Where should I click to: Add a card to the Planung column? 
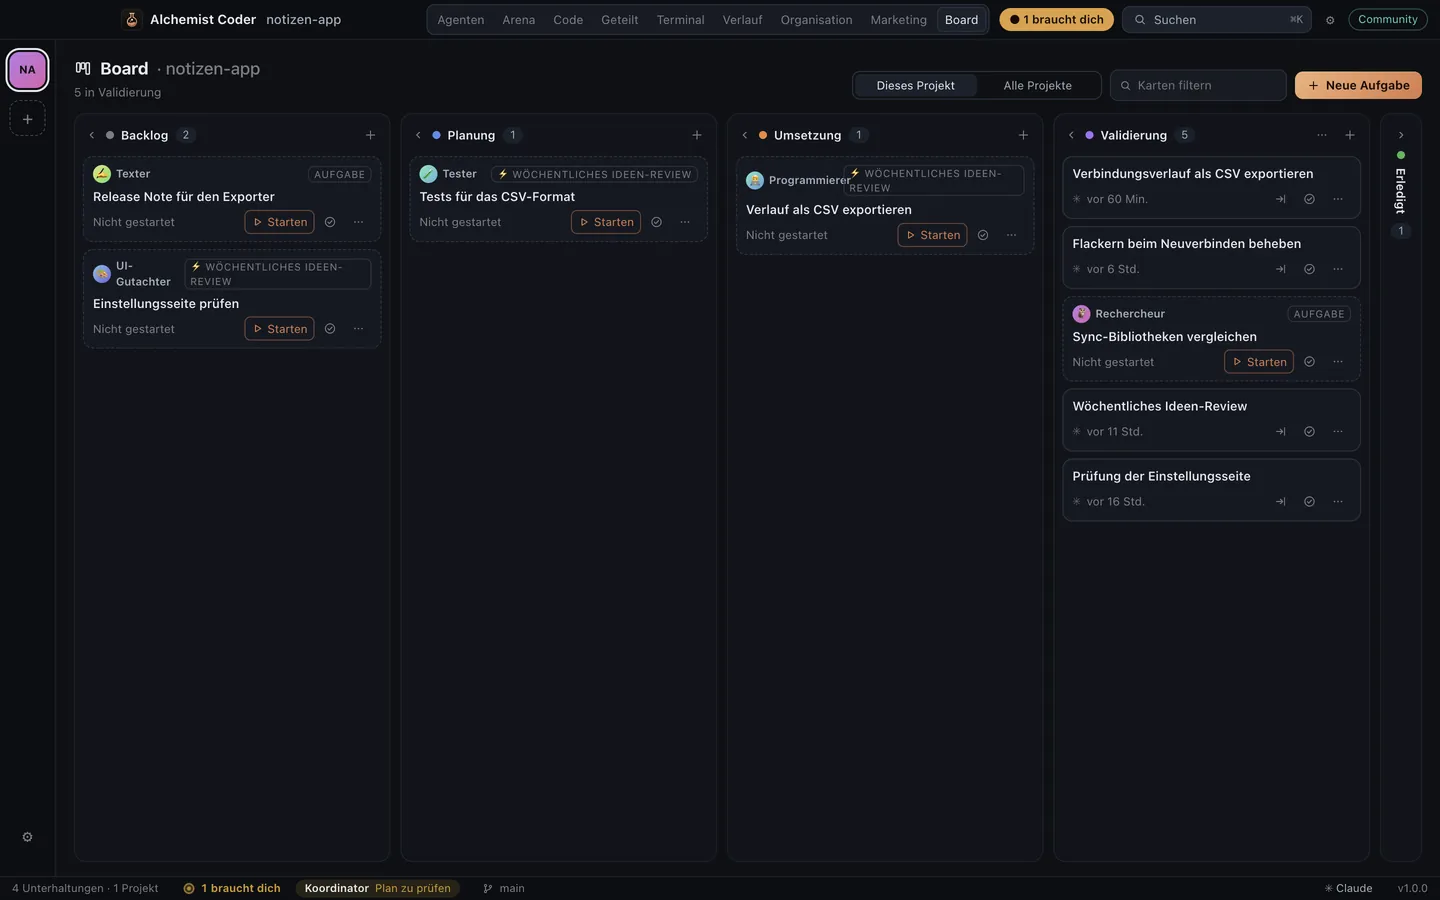697,135
